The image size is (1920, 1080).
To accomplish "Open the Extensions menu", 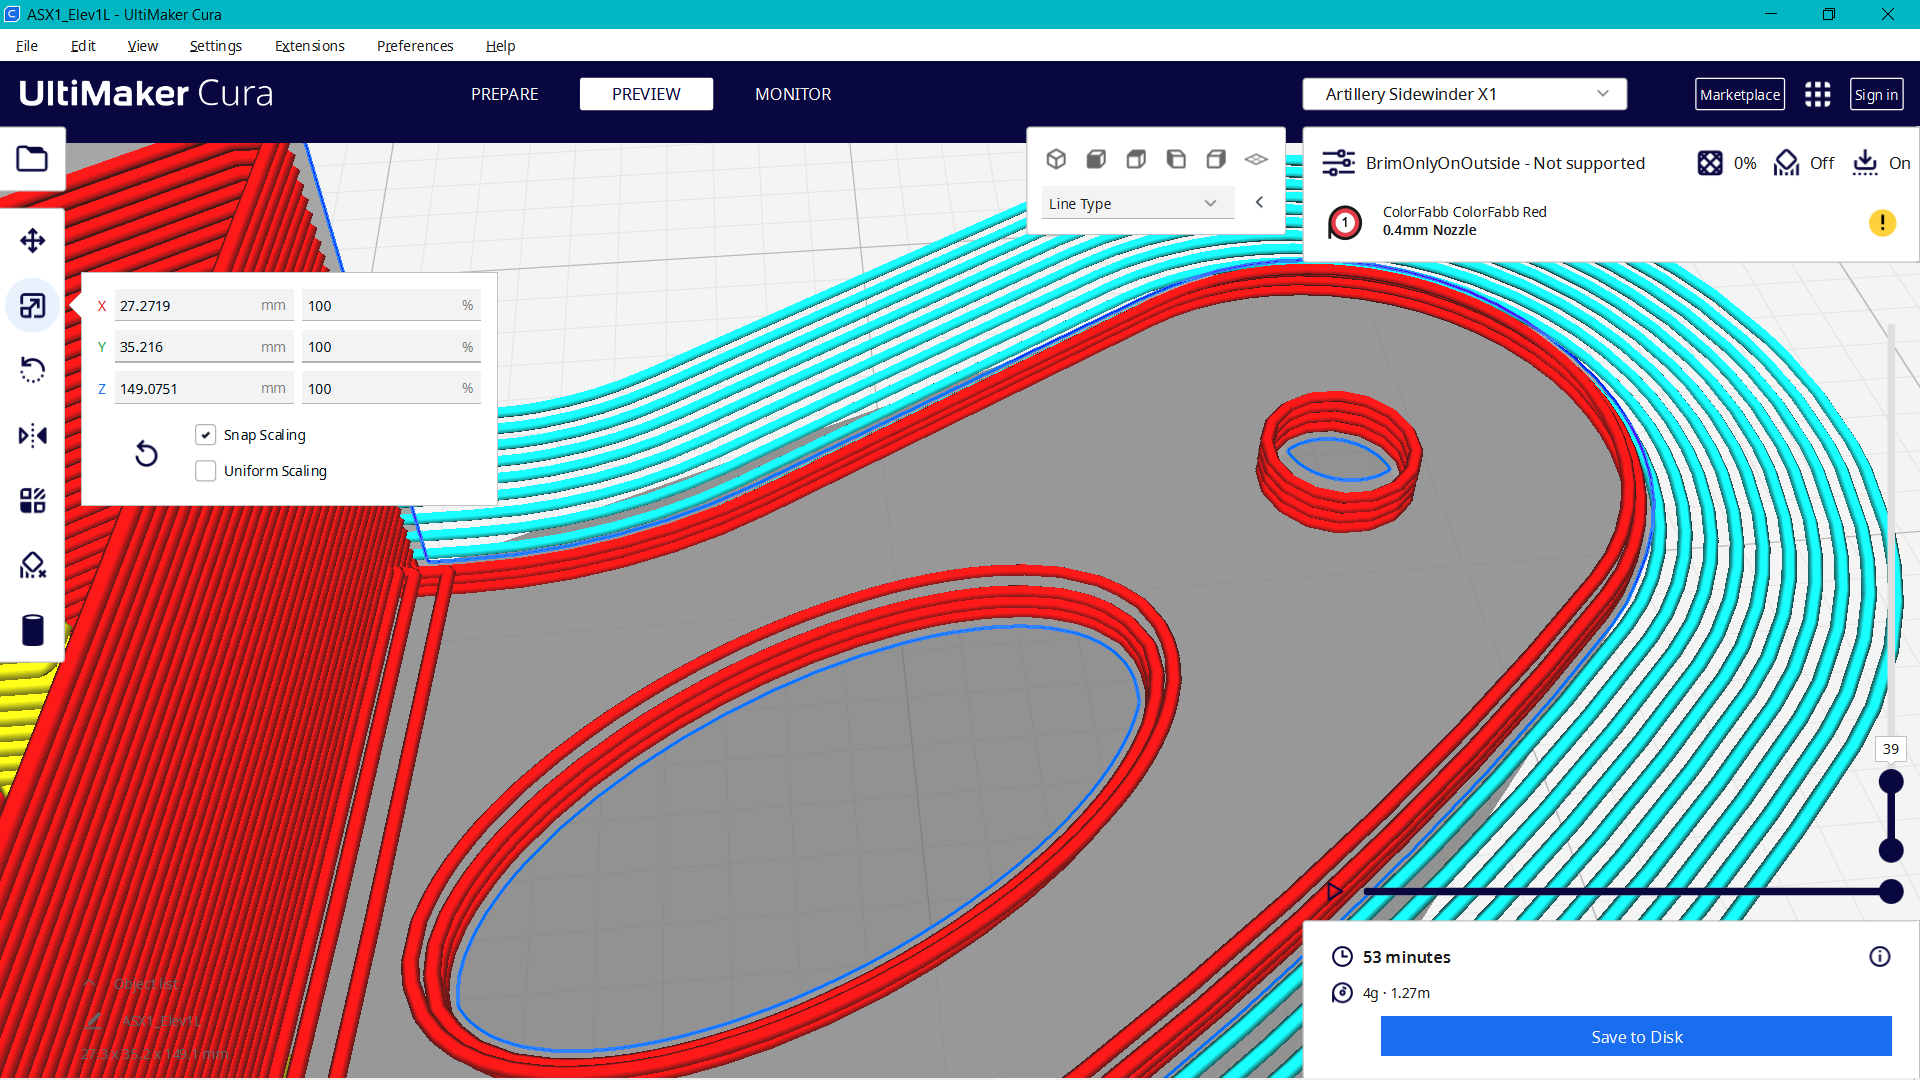I will 309,46.
